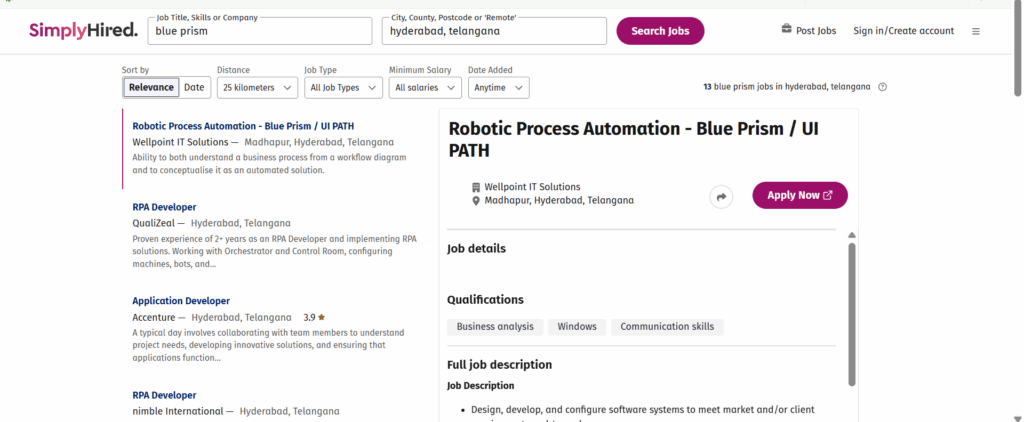Click the Business analysis qualification tag
The height and width of the screenshot is (422, 1024).
click(x=495, y=327)
